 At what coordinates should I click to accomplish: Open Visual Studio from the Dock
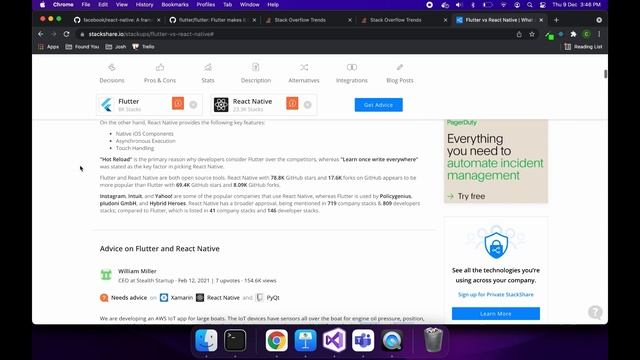click(x=334, y=340)
